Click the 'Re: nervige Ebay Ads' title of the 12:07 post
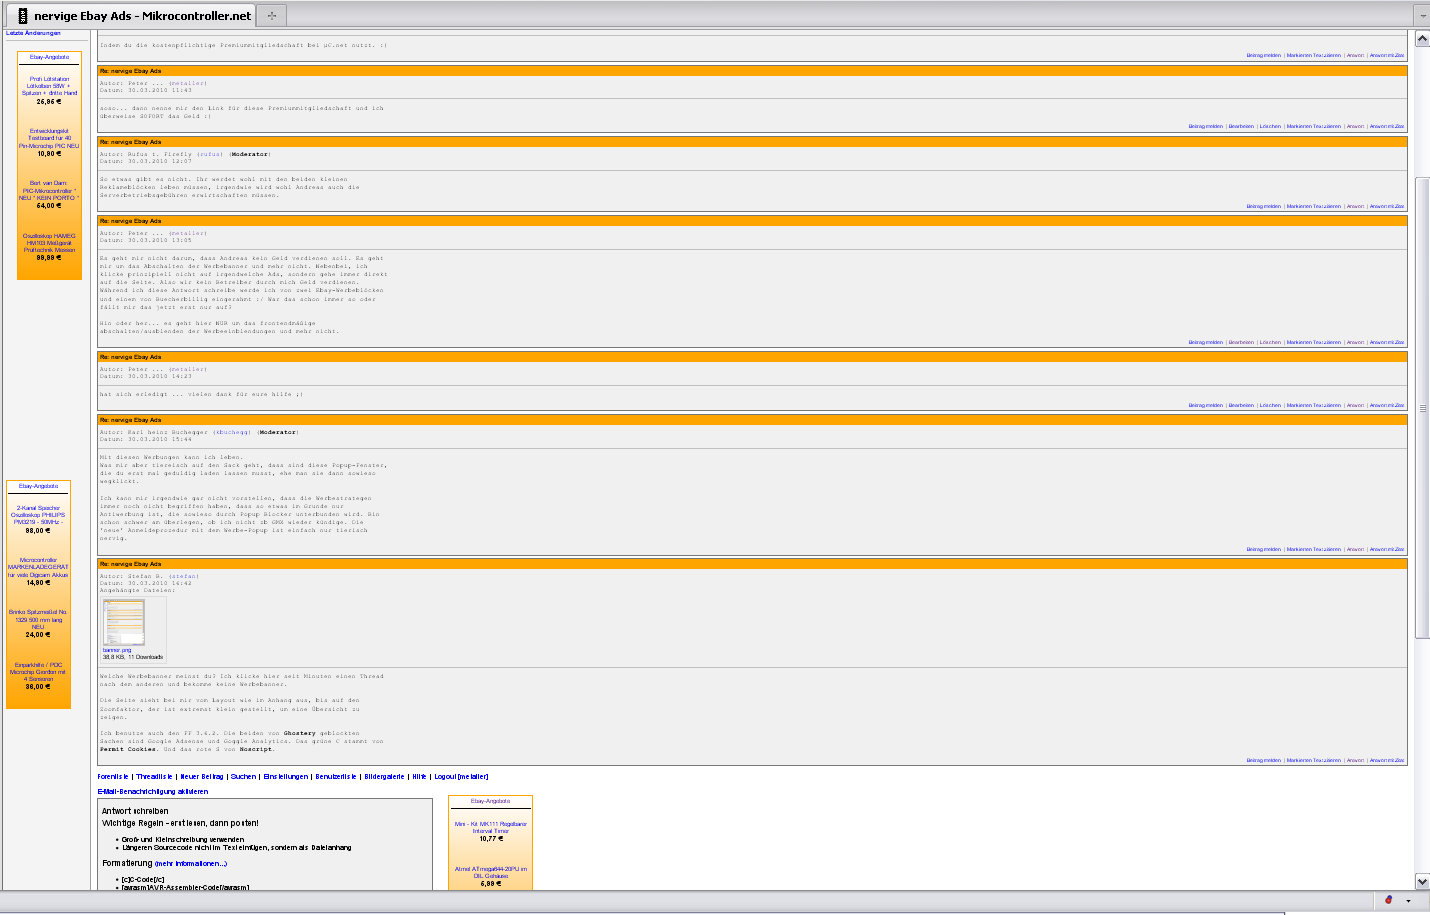1430x915 pixels. click(130, 142)
